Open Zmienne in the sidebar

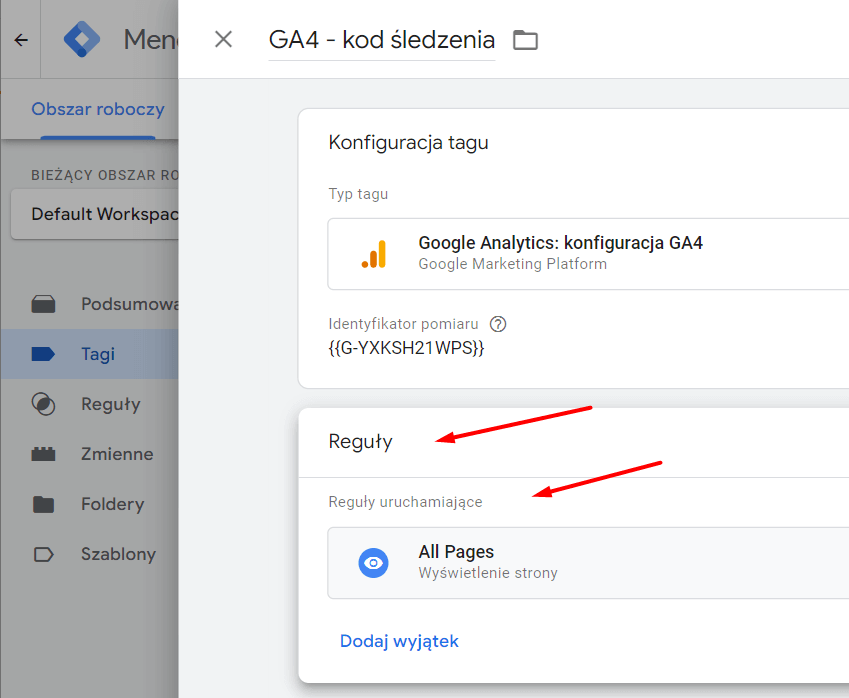tap(90, 454)
